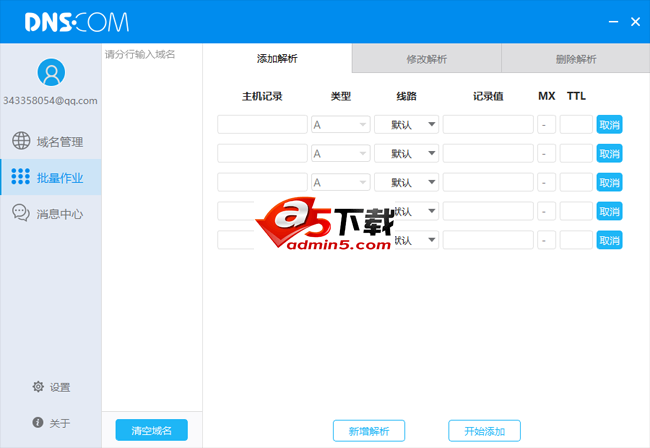The height and width of the screenshot is (448, 650).
Task: Switch to 删除解析 tab
Action: point(576,59)
